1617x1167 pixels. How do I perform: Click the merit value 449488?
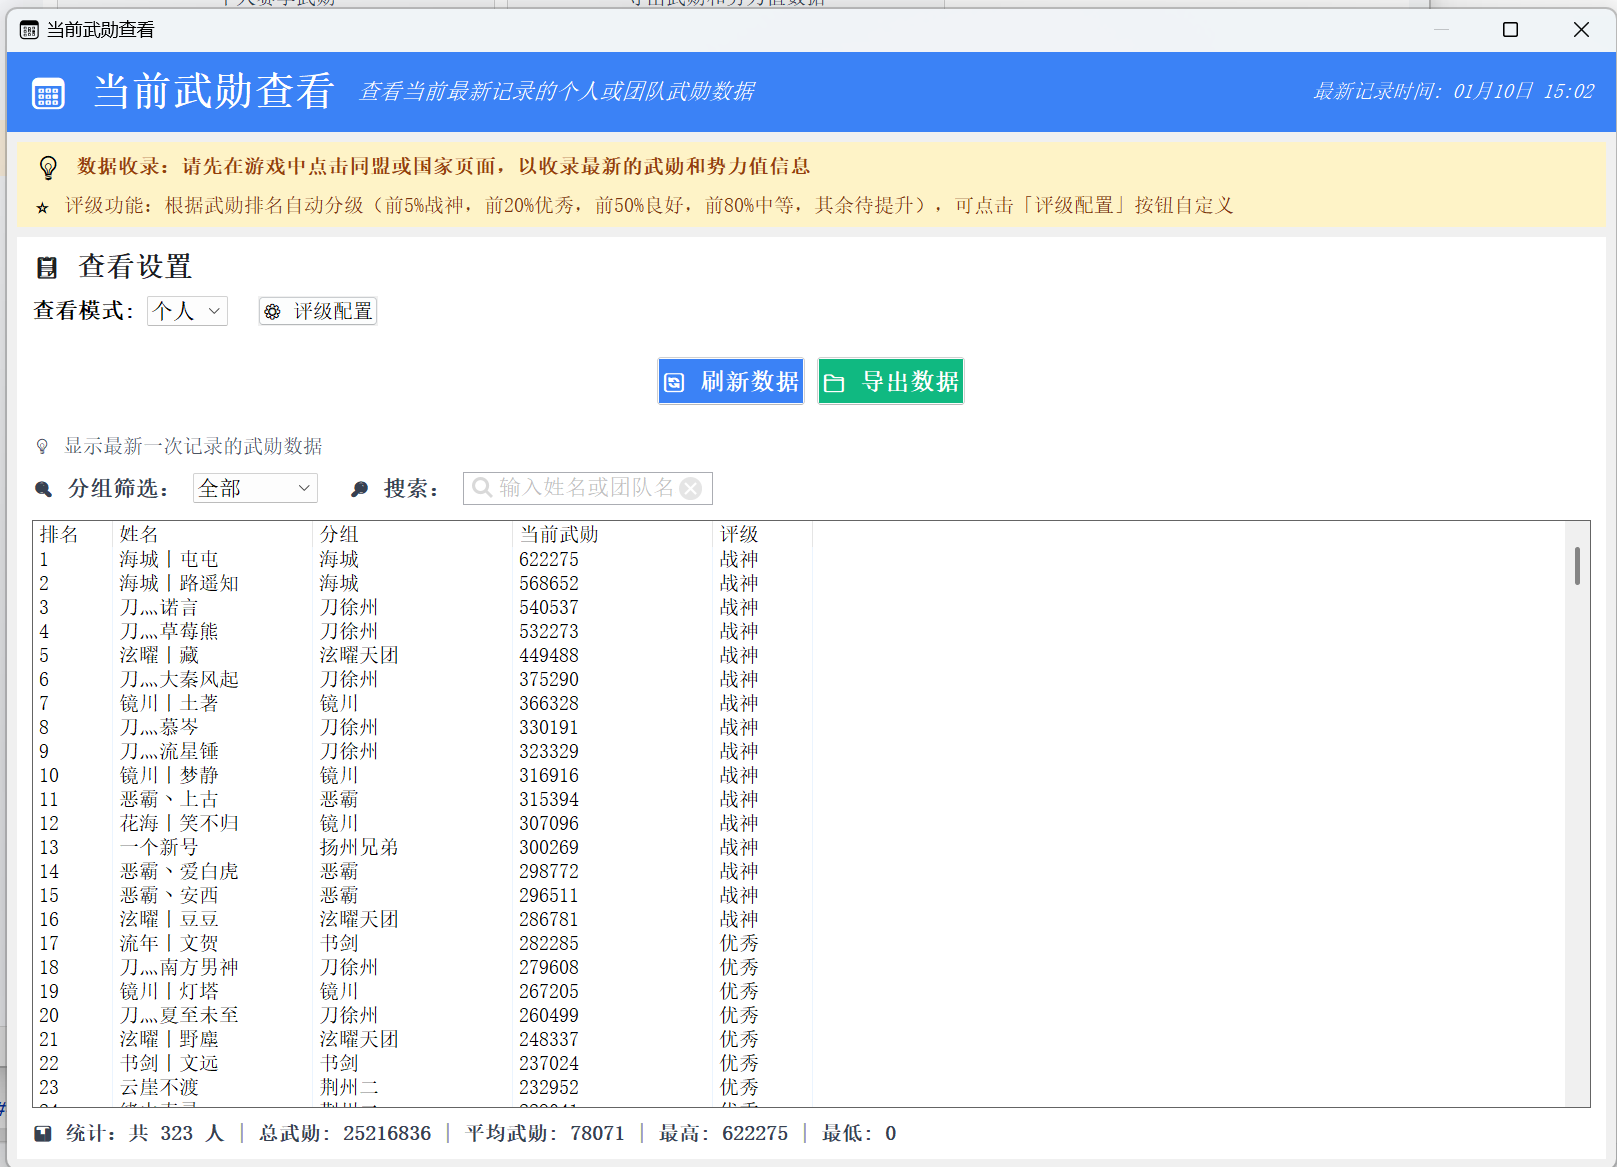[549, 655]
